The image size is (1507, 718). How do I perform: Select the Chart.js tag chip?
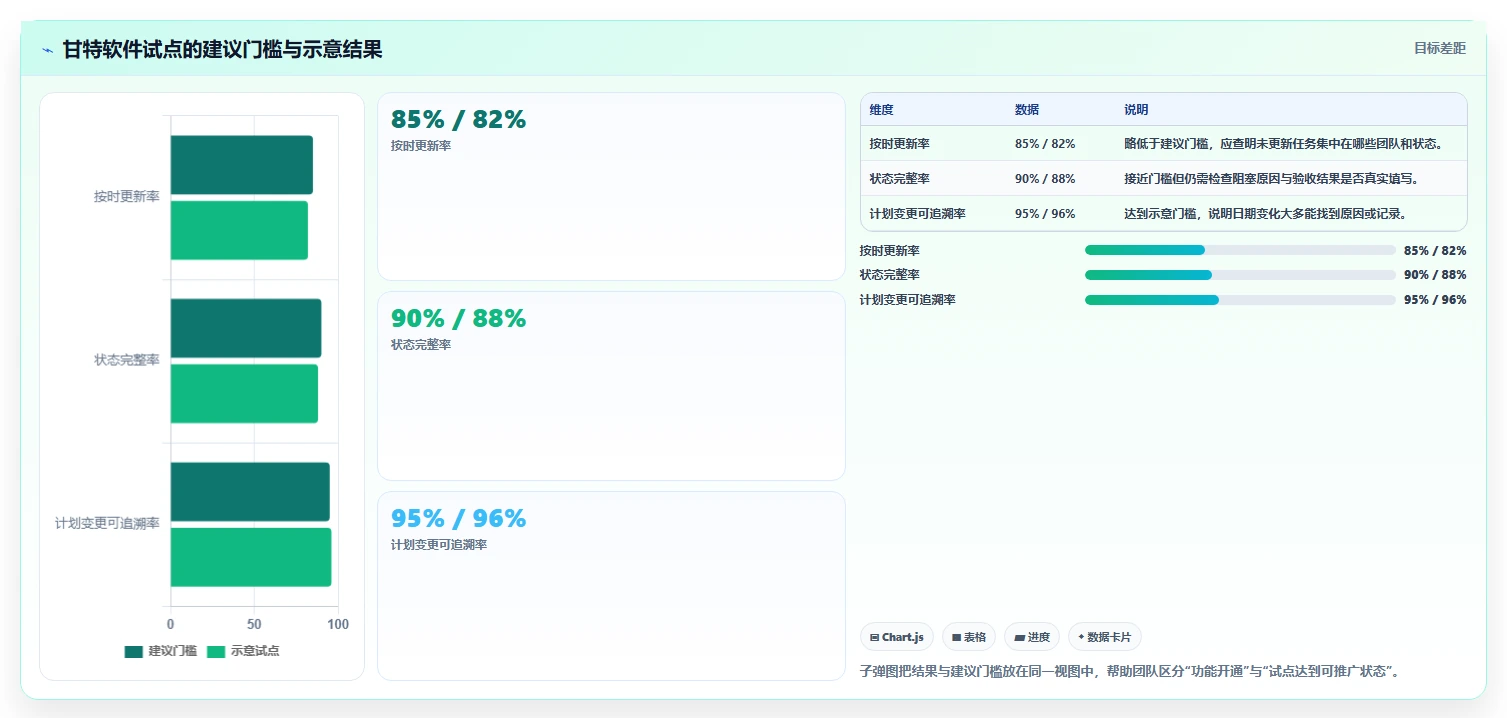click(x=897, y=637)
